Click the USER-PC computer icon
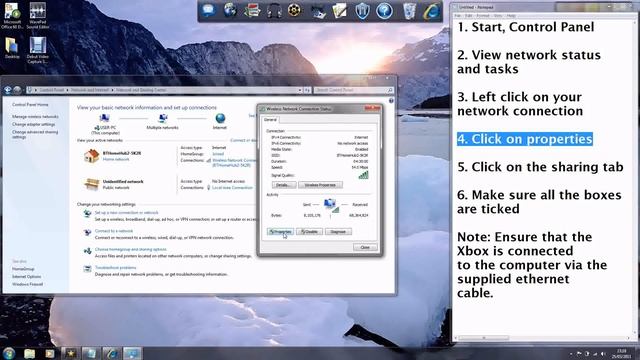 (104, 119)
